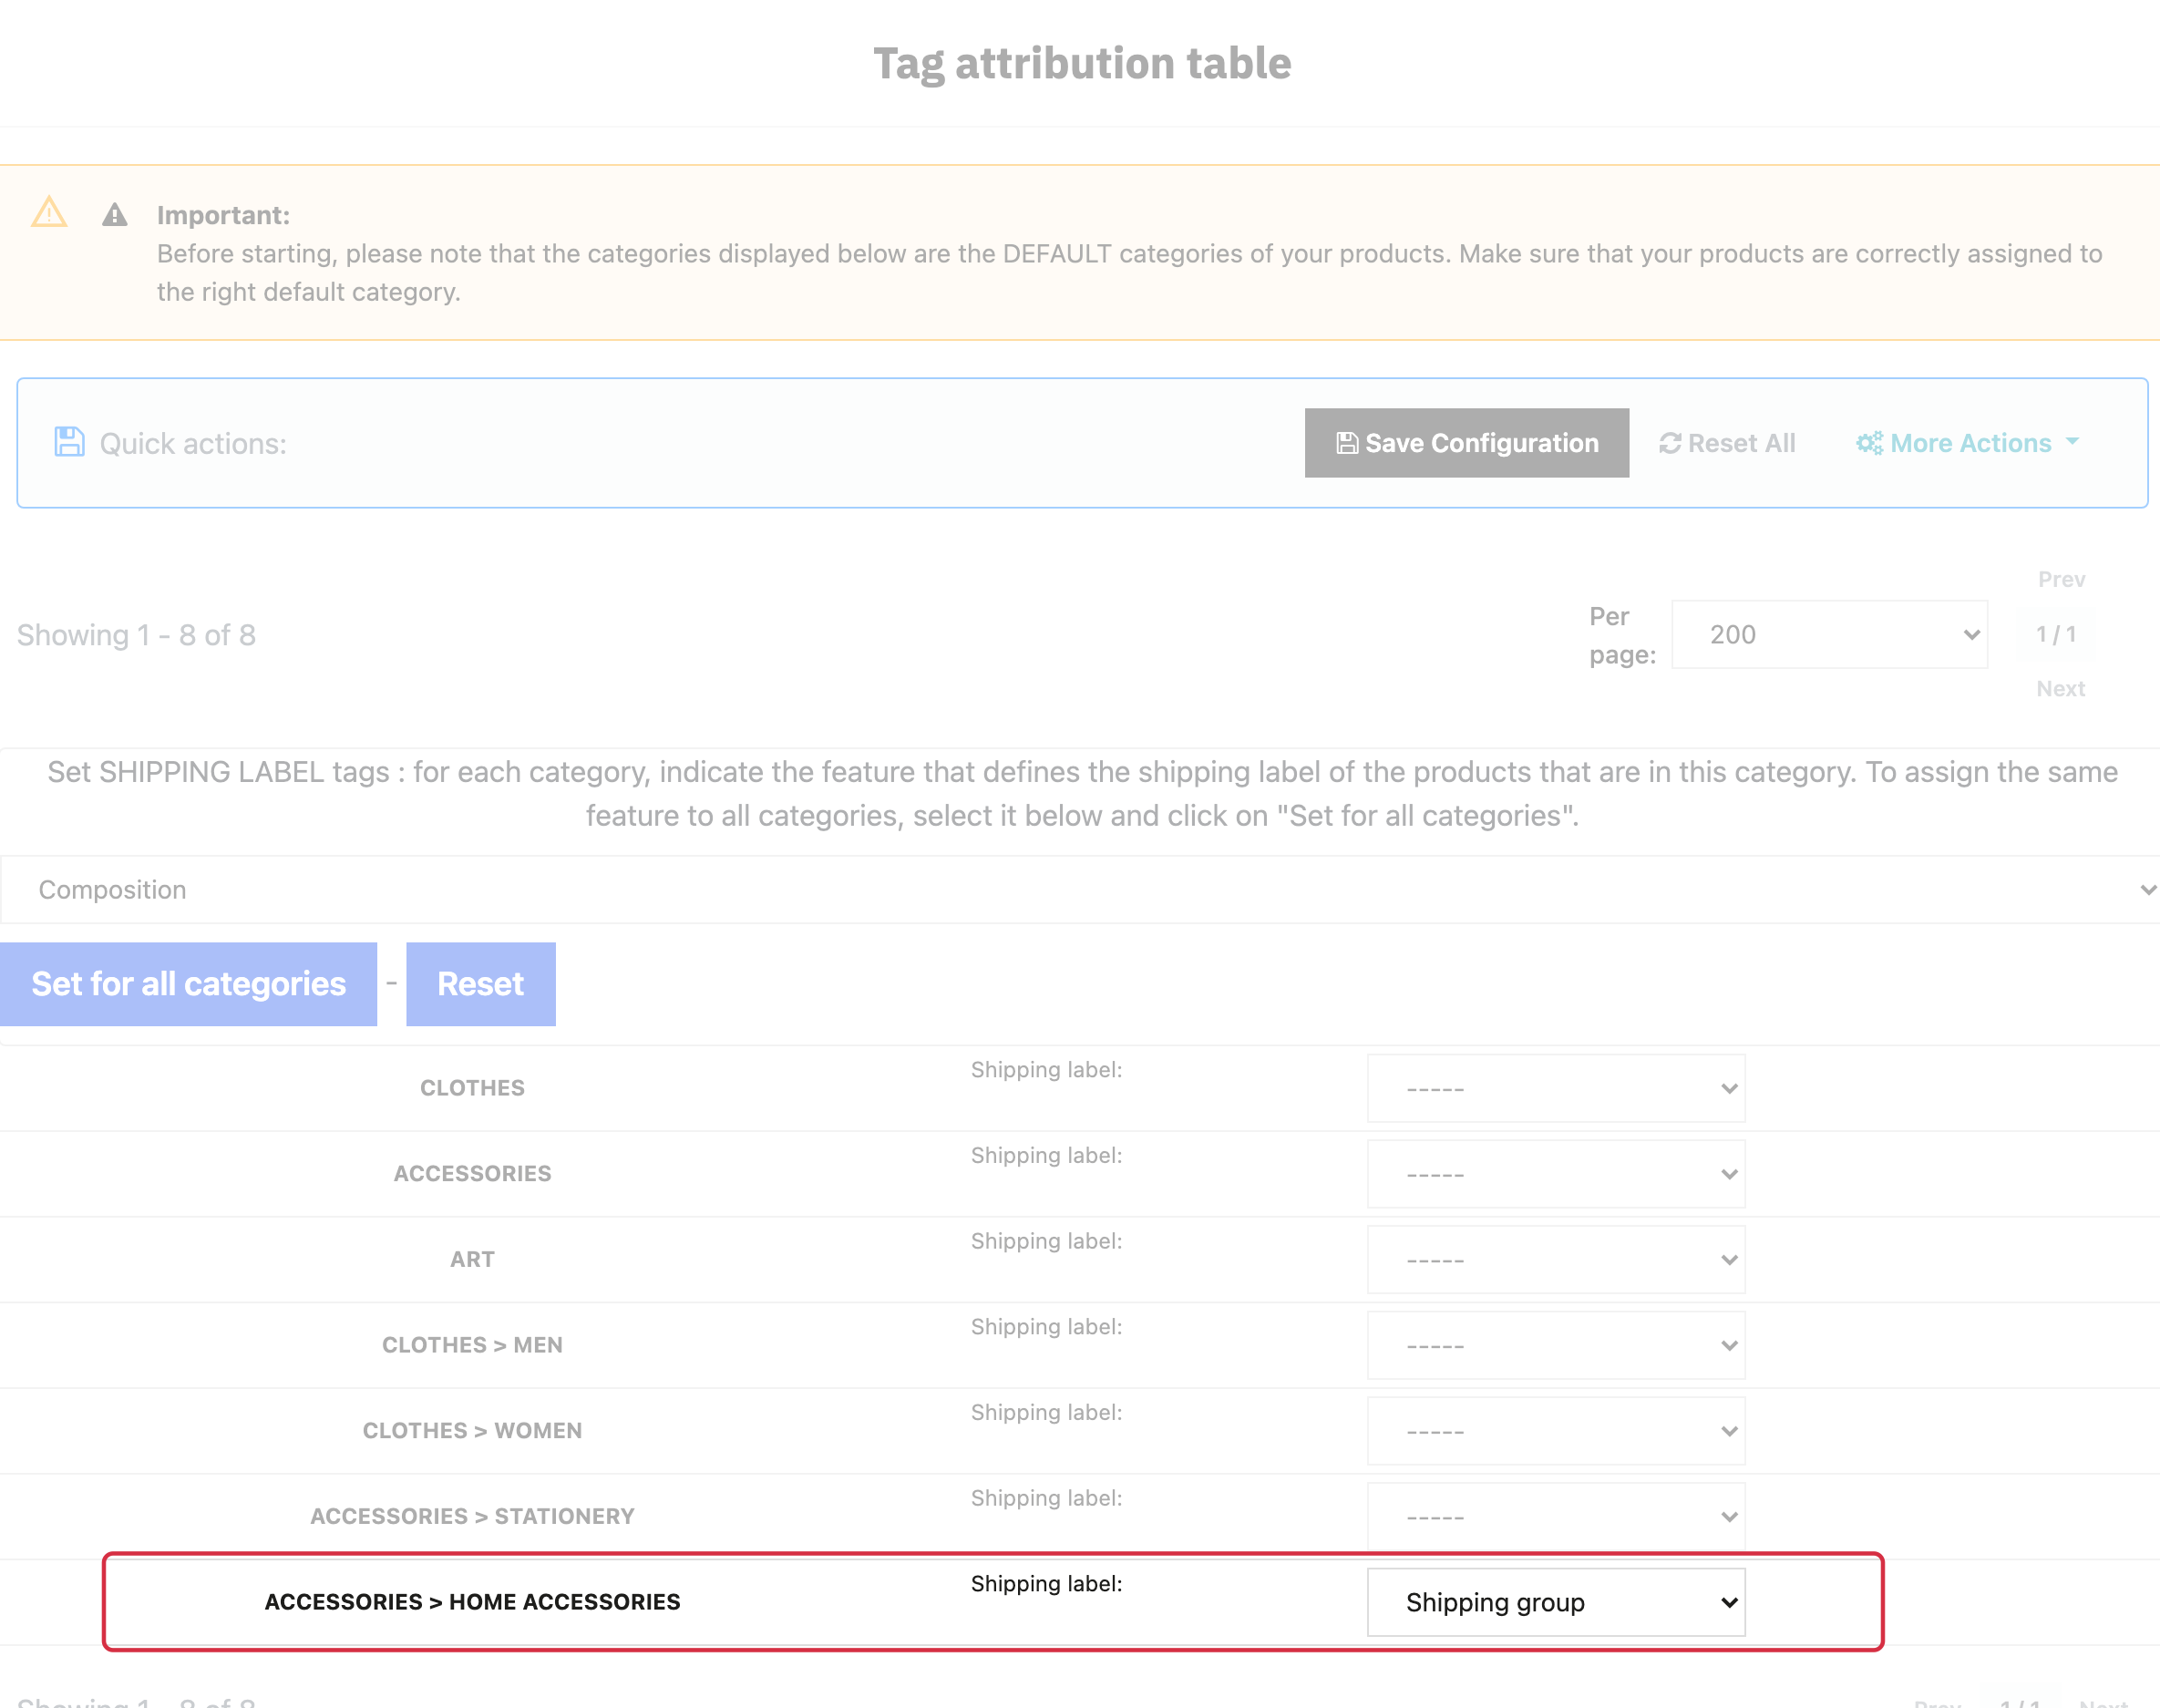
Task: Open the Shipping group dropdown for HOME ACCESSORIES
Action: pos(1556,1602)
